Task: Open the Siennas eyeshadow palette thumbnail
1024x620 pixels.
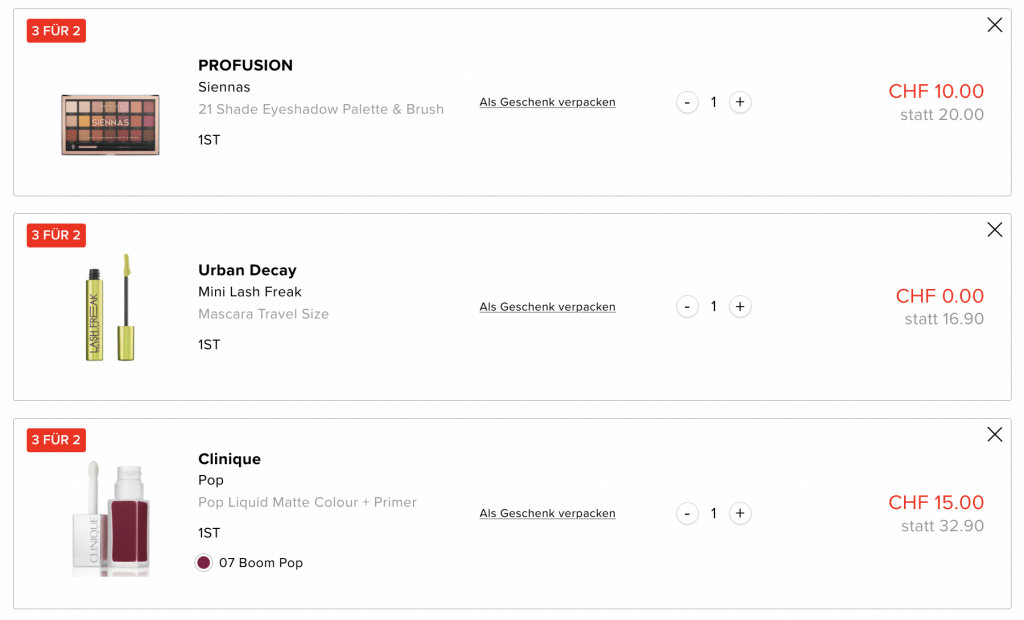Action: point(110,125)
